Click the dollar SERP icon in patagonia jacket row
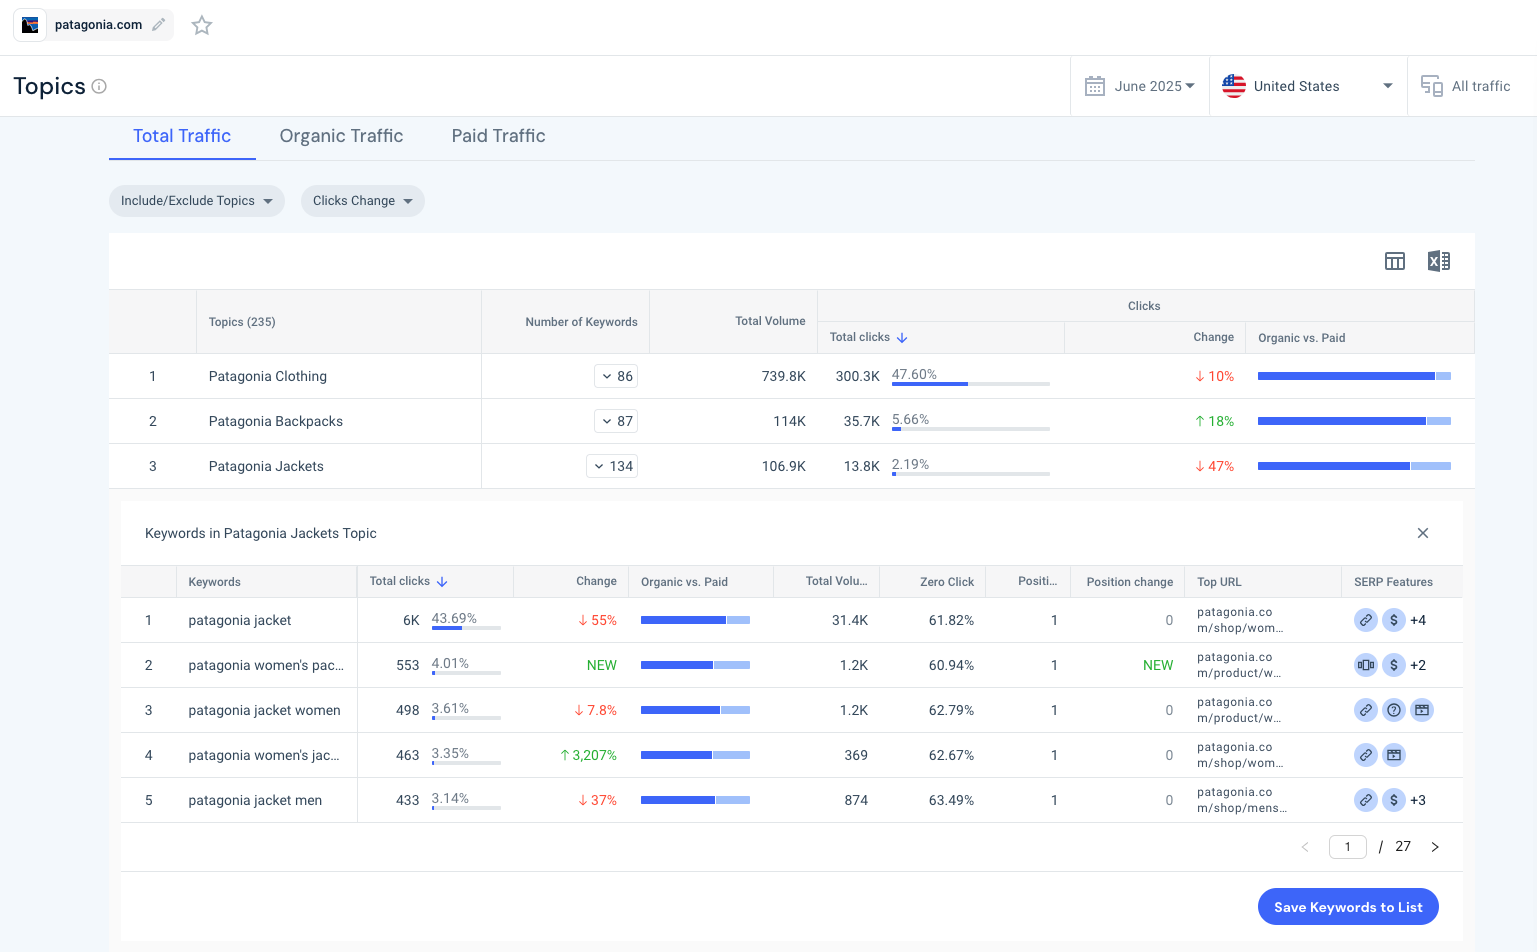This screenshot has width=1537, height=952. pos(1394,620)
